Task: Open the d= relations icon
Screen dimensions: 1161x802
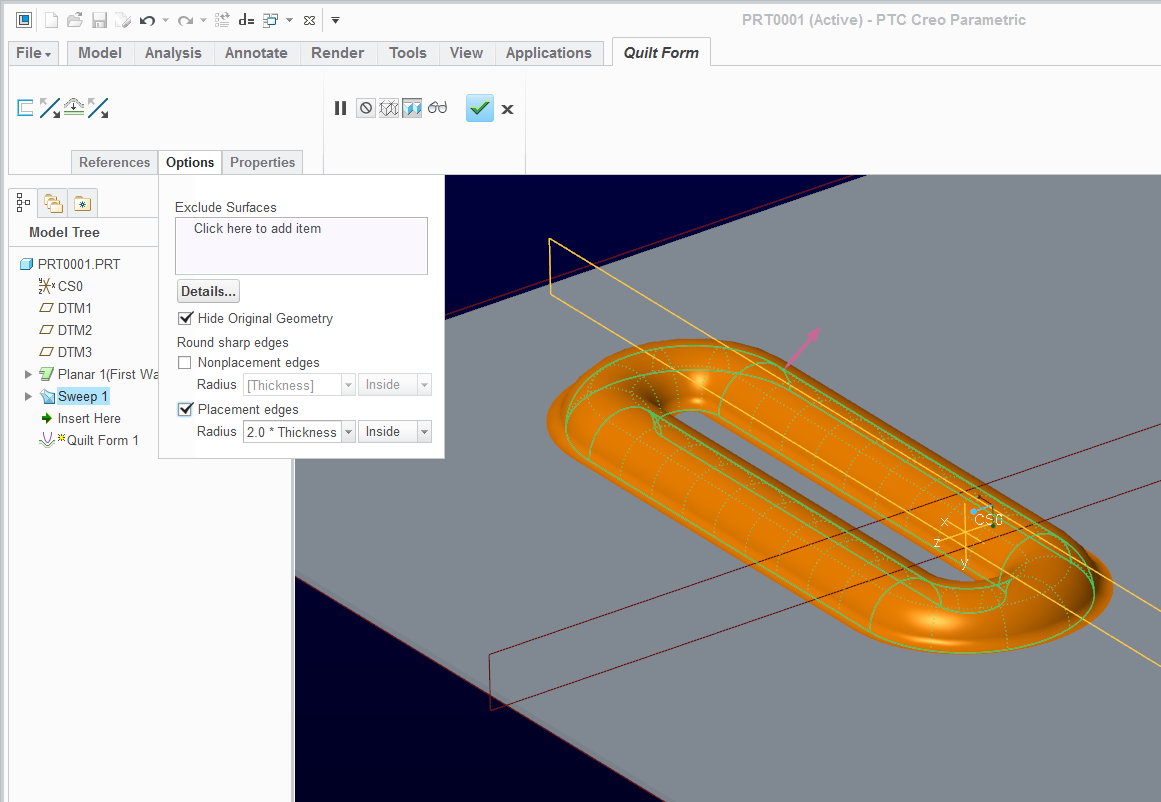Action: pos(247,20)
